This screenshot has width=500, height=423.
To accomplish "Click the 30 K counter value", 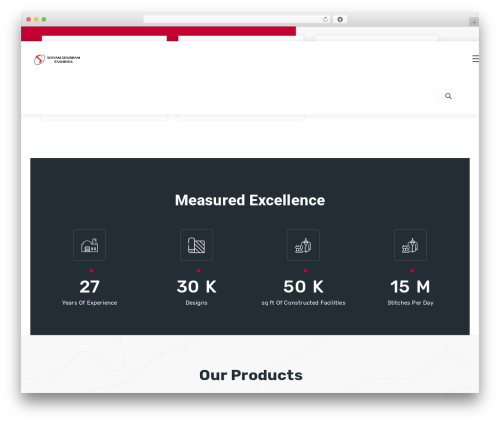I will (x=196, y=287).
